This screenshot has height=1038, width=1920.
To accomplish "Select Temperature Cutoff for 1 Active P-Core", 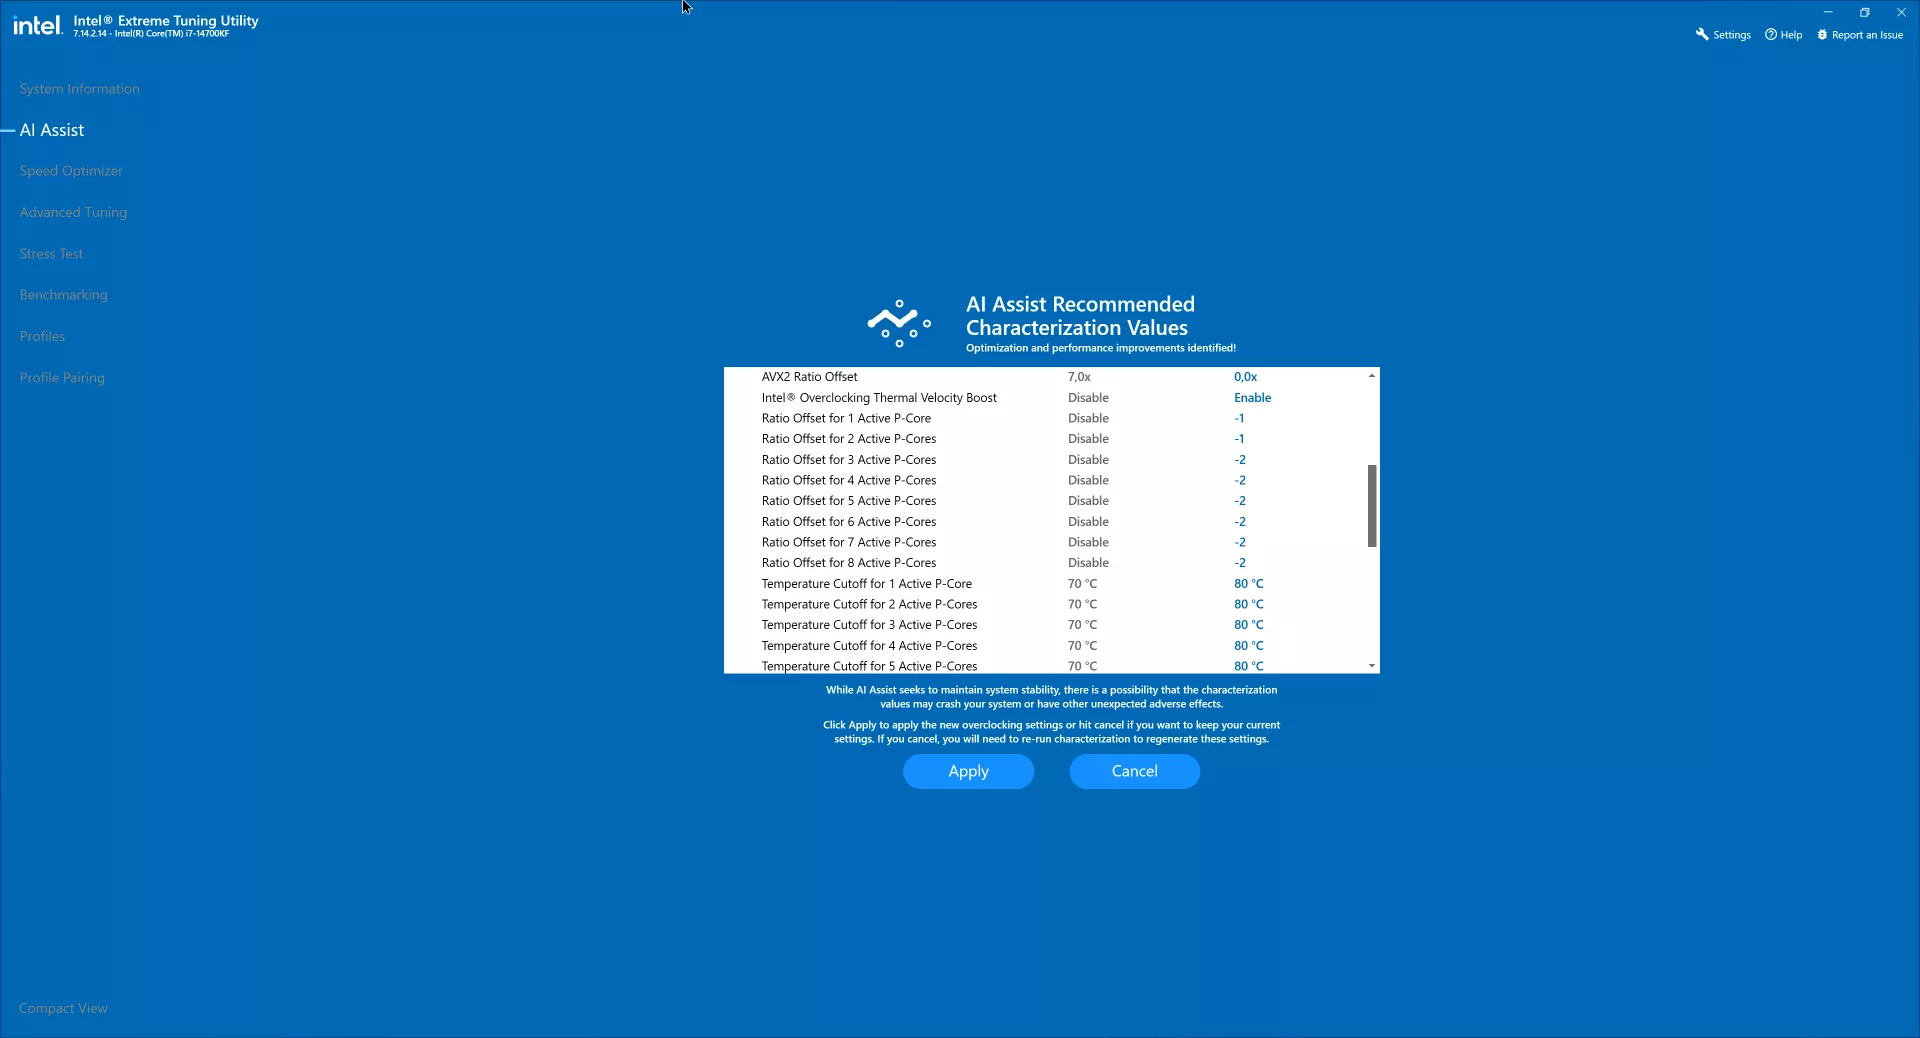I will click(1045, 584).
